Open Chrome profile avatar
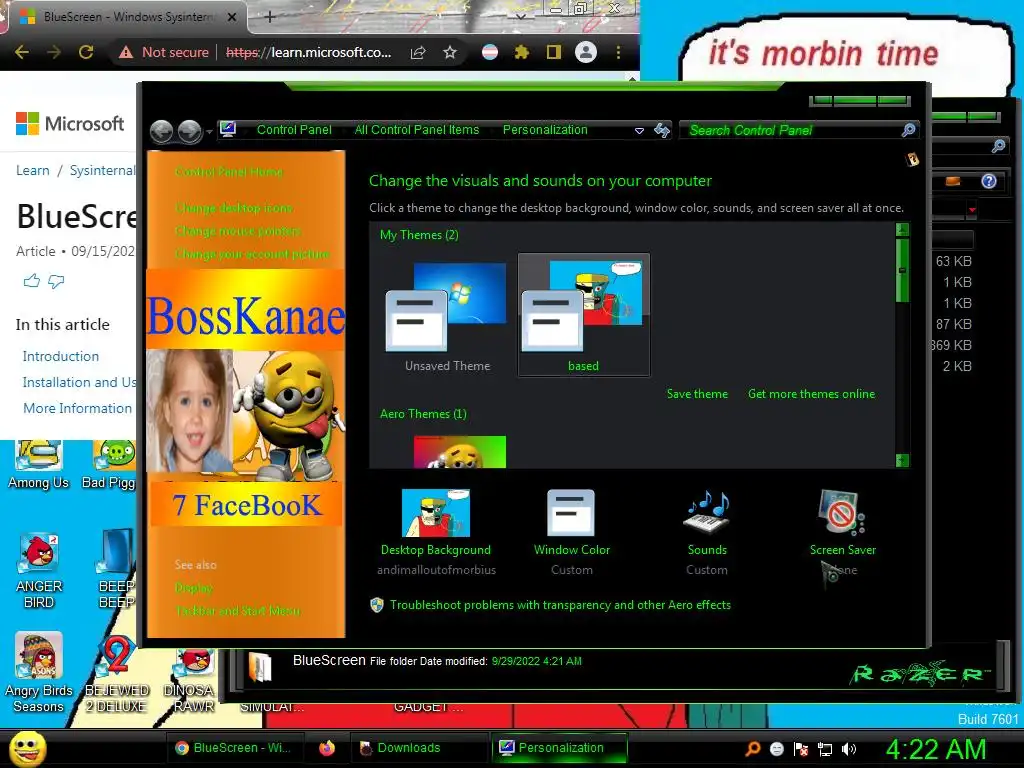This screenshot has width=1024, height=768. click(586, 52)
